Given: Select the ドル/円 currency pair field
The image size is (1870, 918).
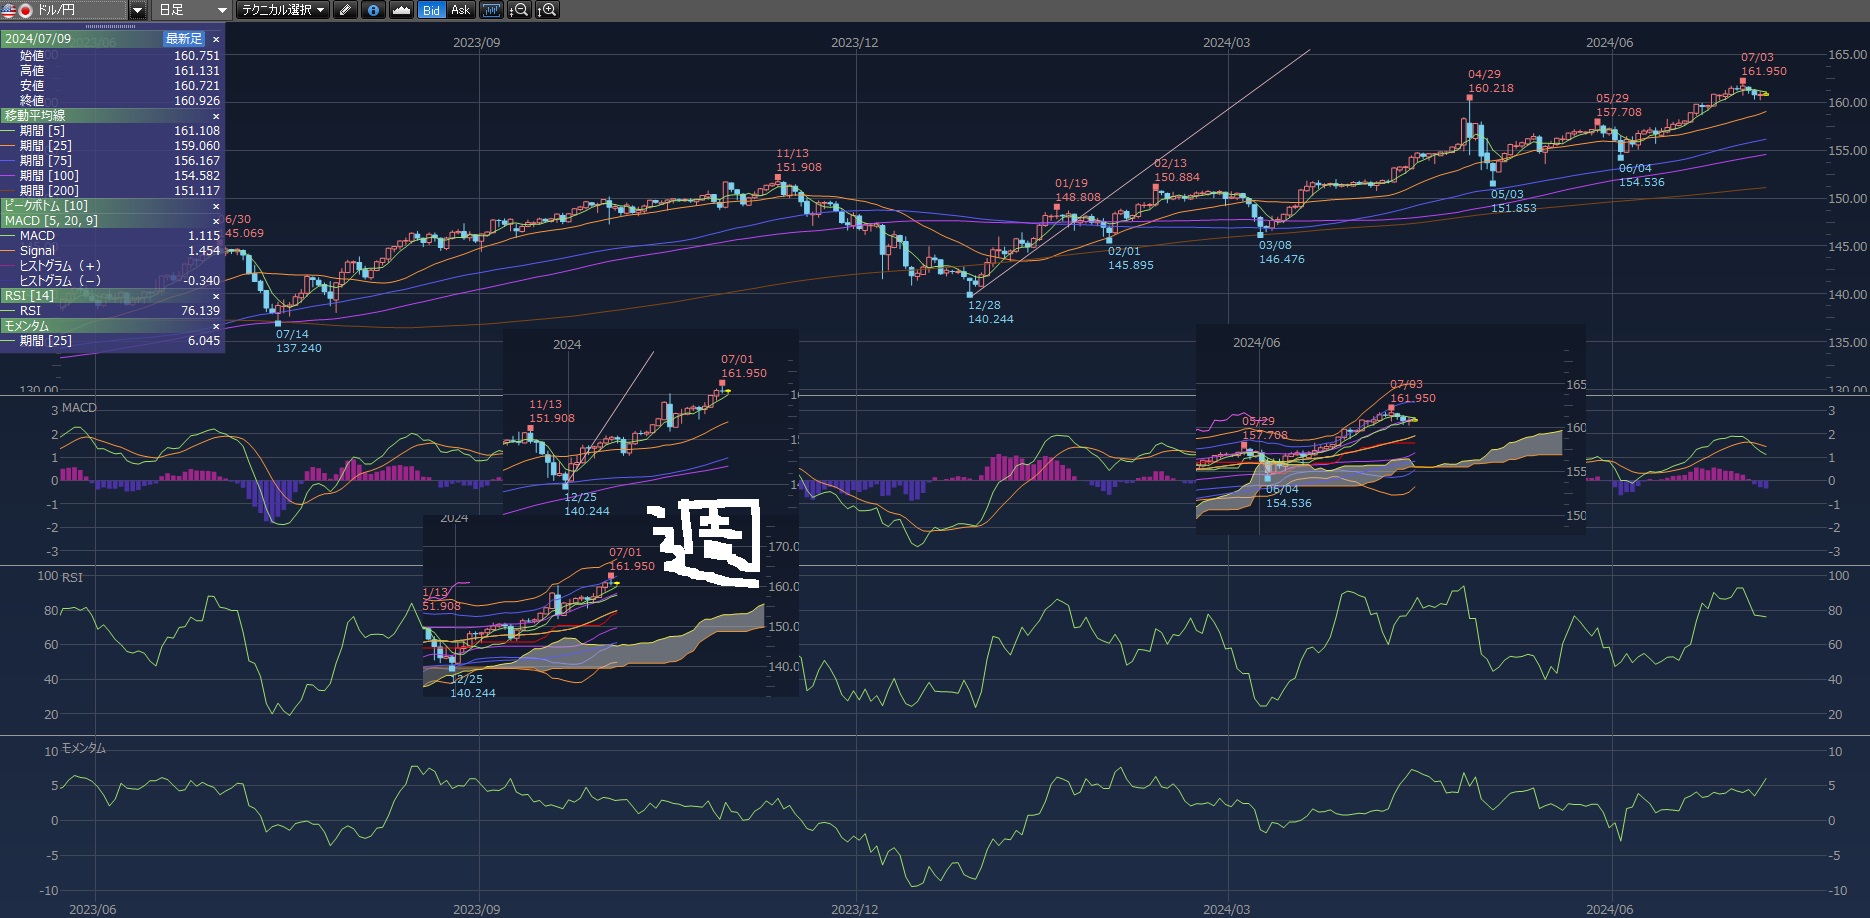Looking at the screenshot, I should click(65, 10).
